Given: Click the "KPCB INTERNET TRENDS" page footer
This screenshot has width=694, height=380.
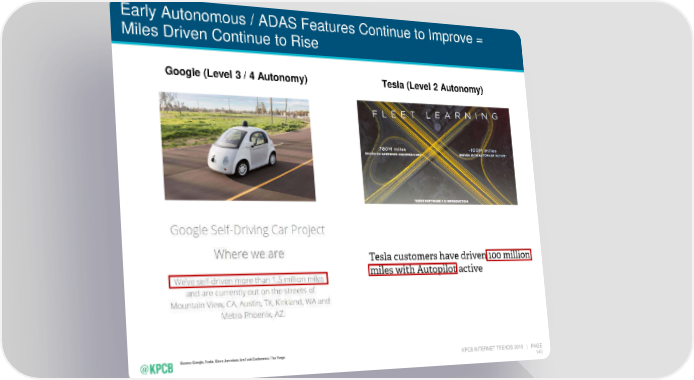Looking at the screenshot, I should tap(492, 348).
